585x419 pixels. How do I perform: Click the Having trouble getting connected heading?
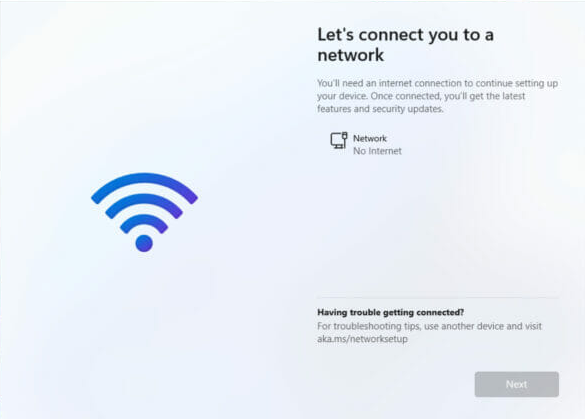[x=391, y=312]
